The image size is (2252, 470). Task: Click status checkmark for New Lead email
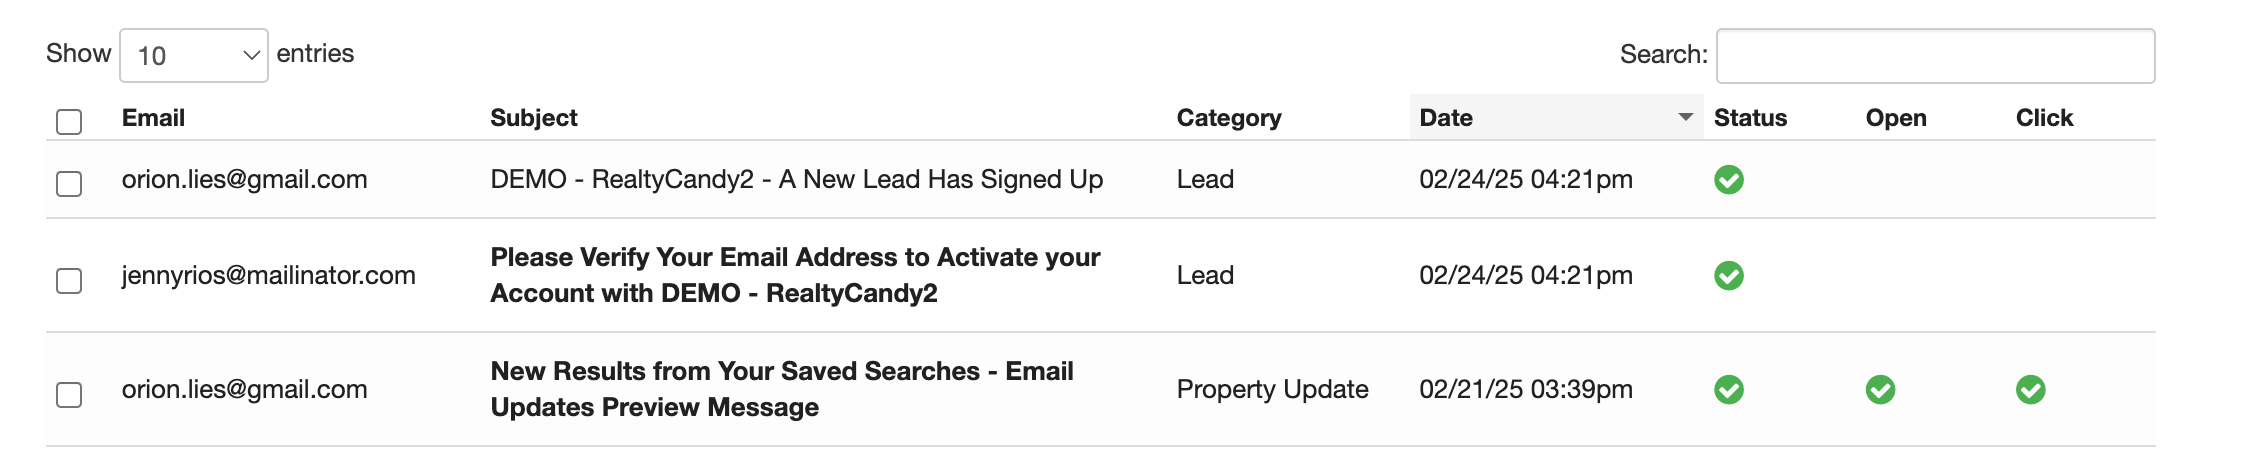(1728, 180)
